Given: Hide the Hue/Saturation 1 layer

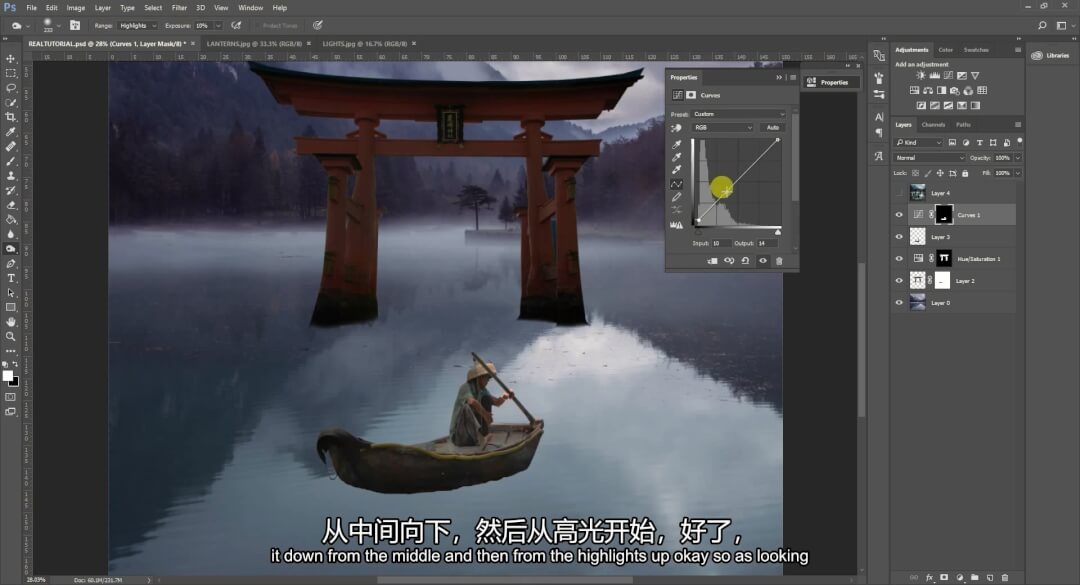Looking at the screenshot, I should click(899, 259).
